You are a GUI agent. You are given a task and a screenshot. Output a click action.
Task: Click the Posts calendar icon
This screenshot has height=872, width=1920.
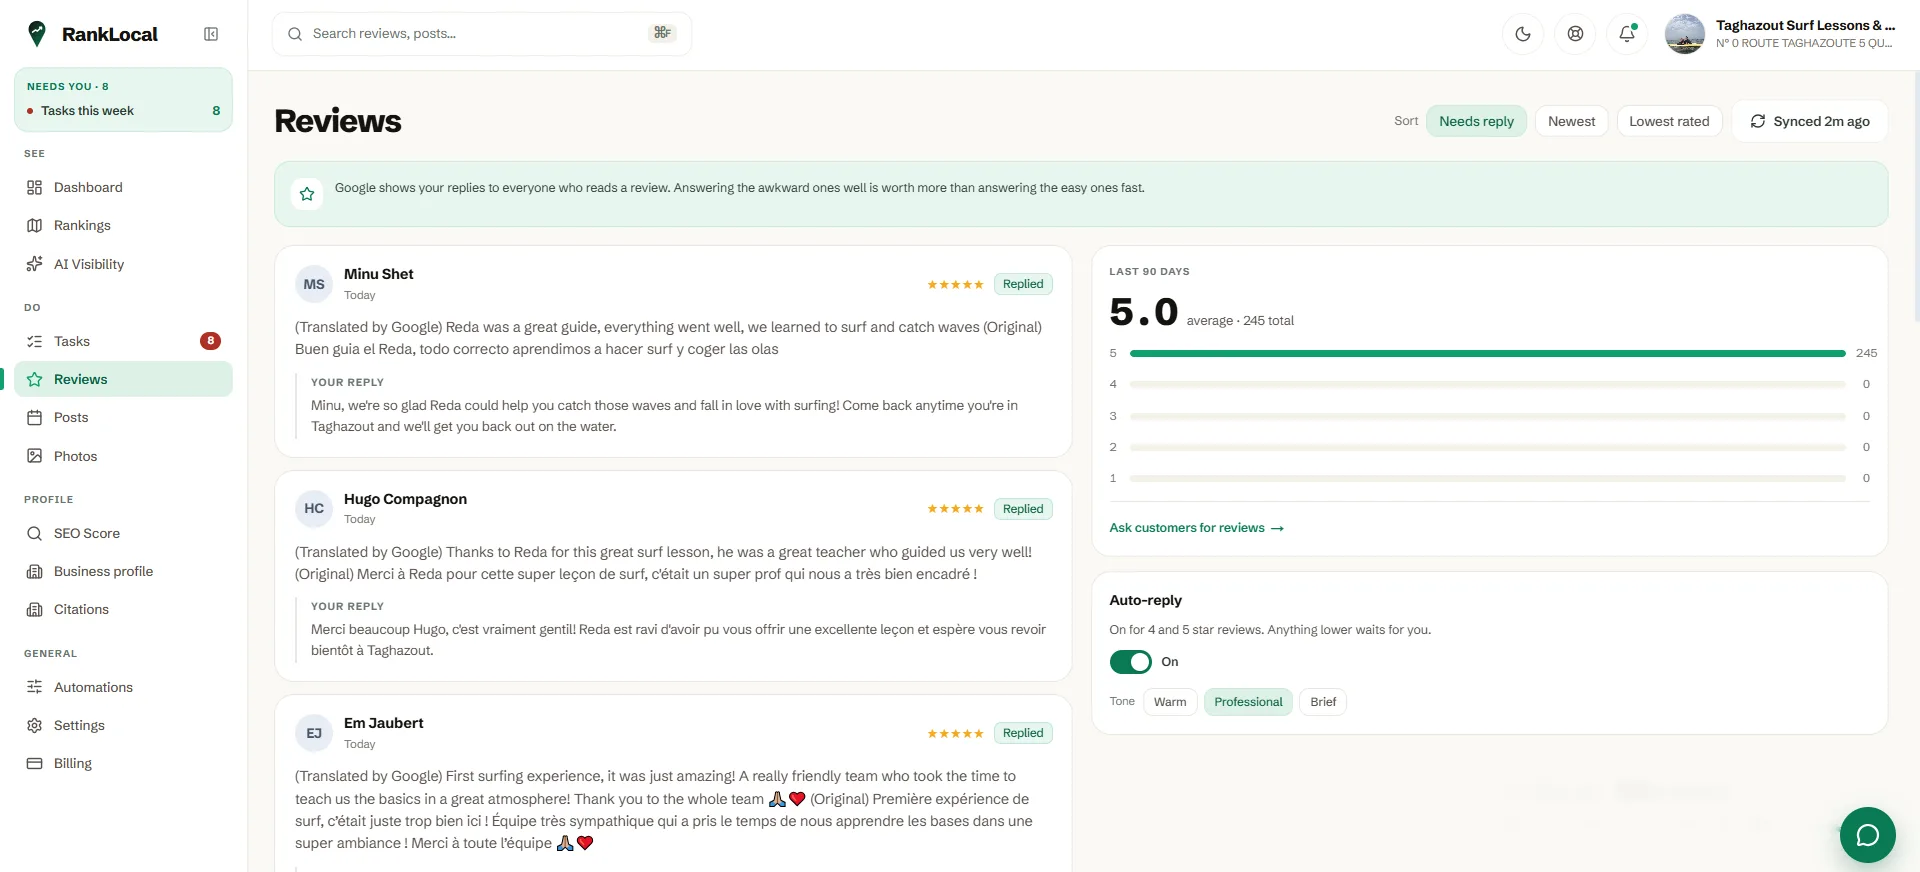(35, 417)
